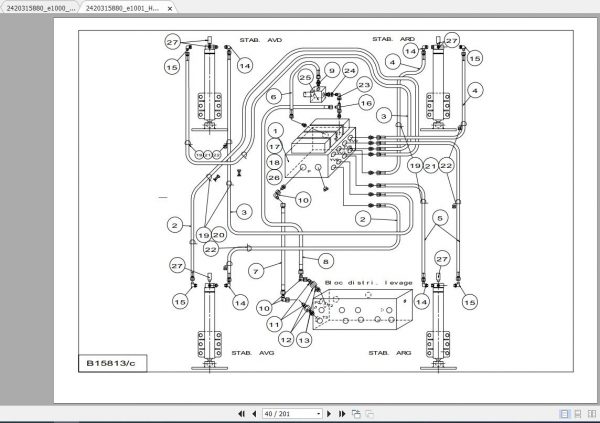Click callout number 13
The image size is (600, 423).
(x=304, y=340)
